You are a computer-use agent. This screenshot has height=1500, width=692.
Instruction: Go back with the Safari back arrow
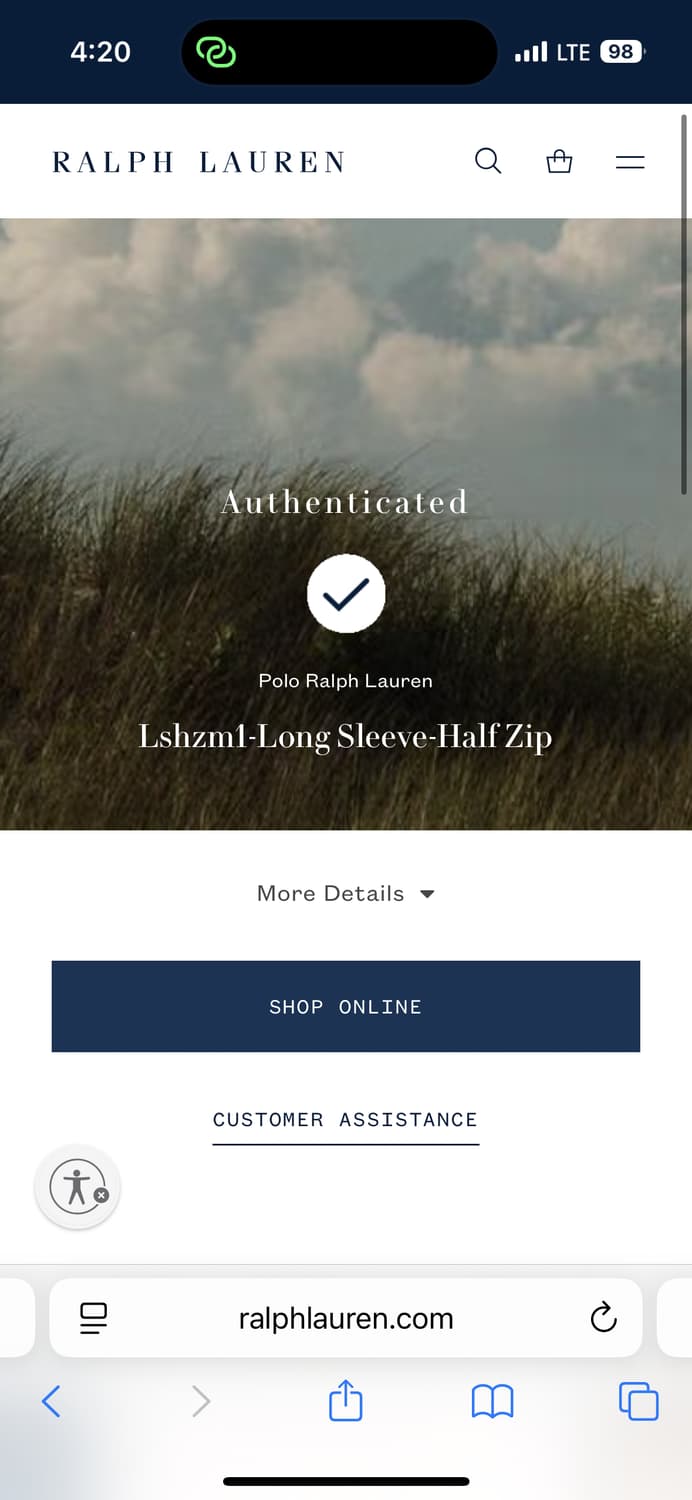(x=51, y=1401)
